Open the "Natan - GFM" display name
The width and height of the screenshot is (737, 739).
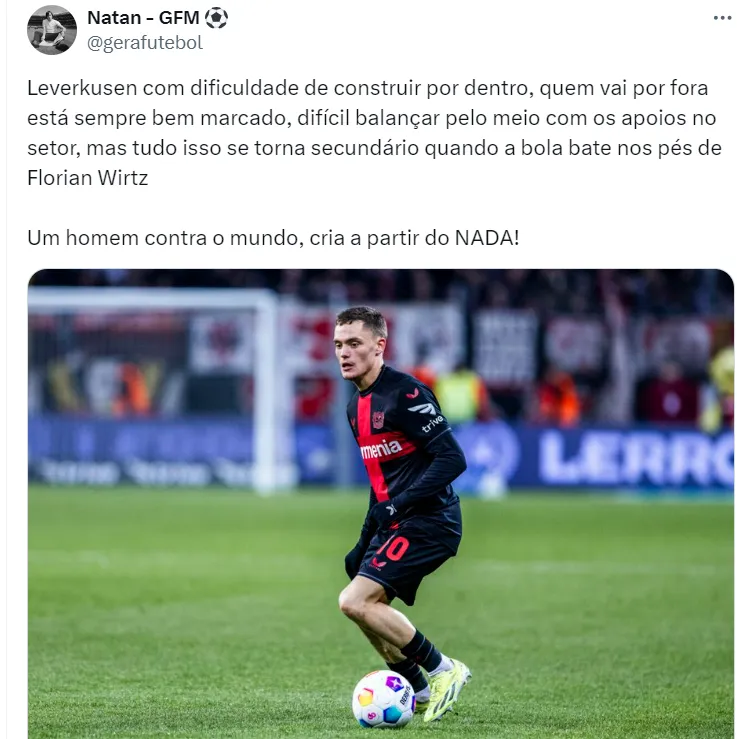pos(143,18)
